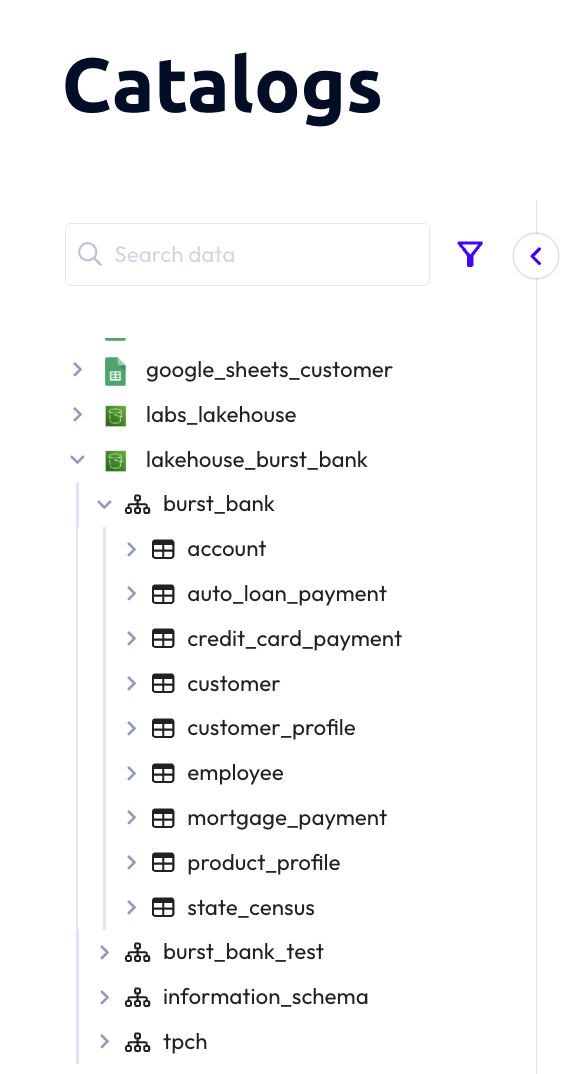Collapse the burst_bank schema
Image resolution: width=582 pixels, height=1074 pixels.
point(104,504)
